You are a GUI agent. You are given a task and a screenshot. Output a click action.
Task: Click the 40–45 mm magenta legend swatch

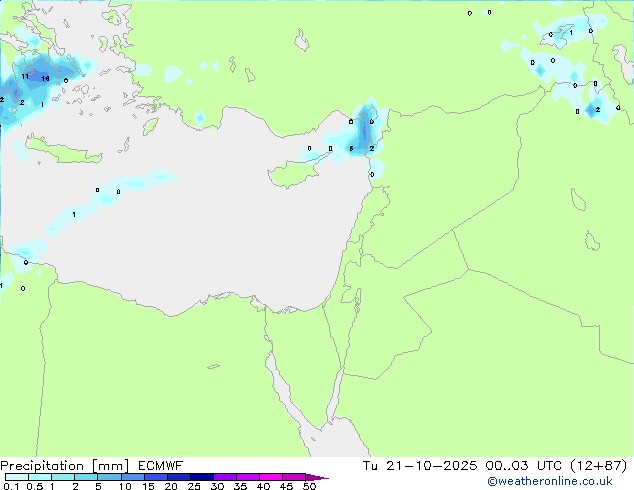point(271,477)
